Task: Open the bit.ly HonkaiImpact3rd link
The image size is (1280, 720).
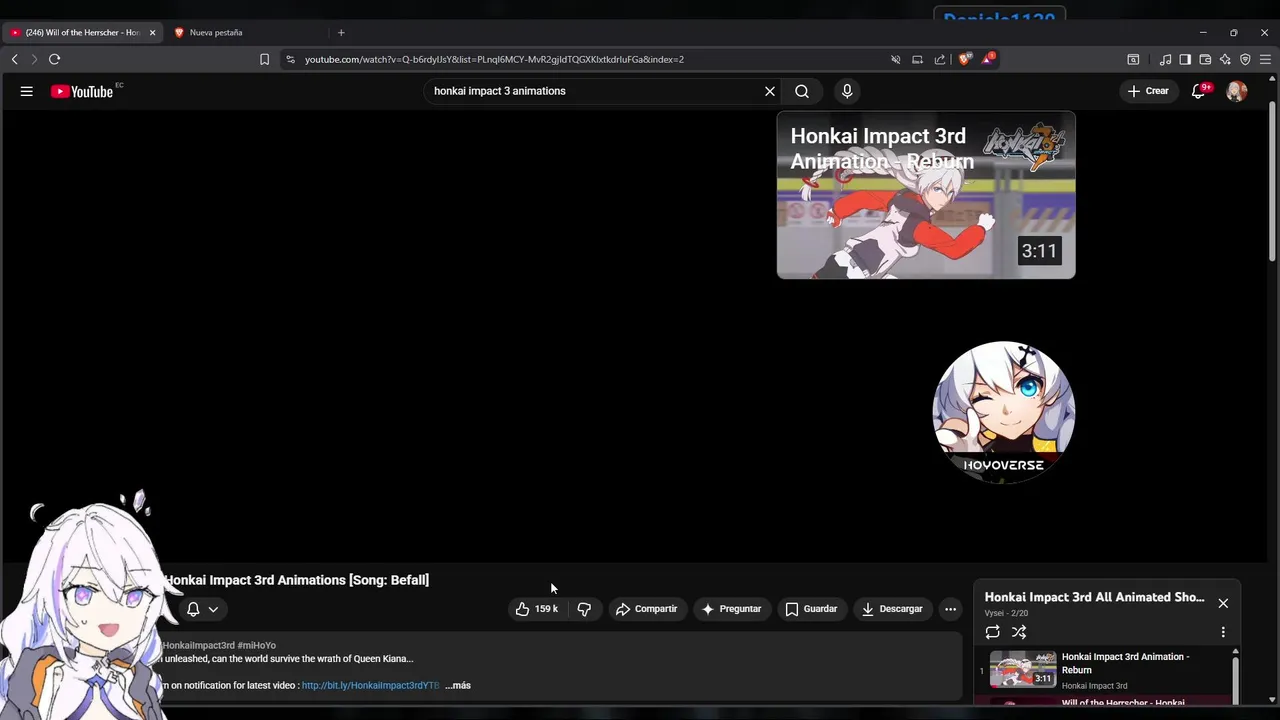Action: click(370, 686)
